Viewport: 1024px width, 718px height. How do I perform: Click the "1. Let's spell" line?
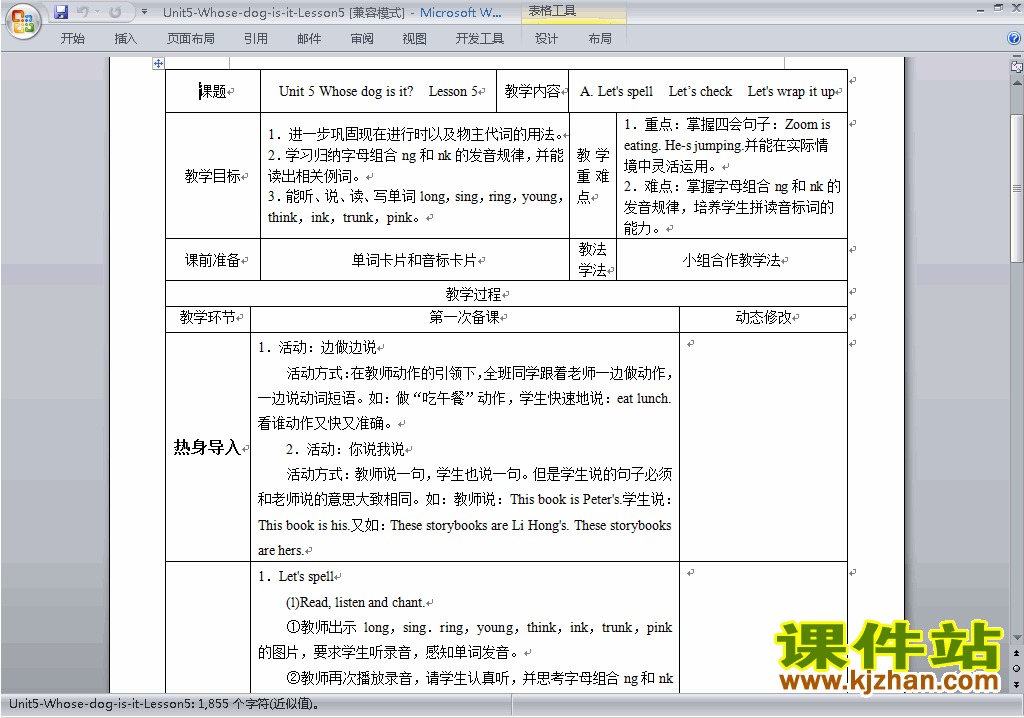pos(296,576)
